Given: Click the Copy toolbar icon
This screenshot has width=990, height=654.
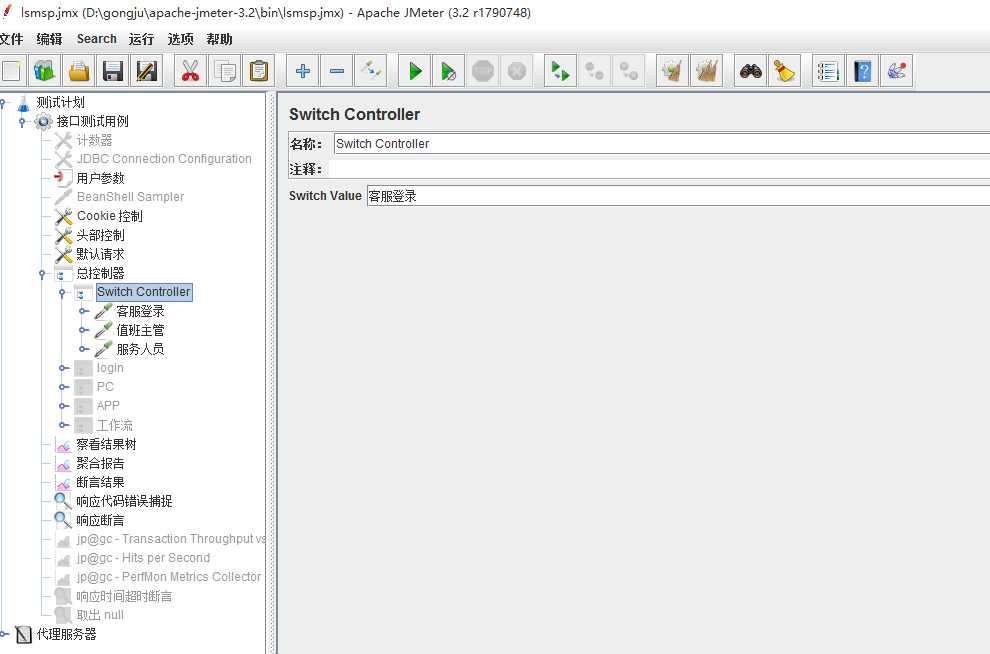Looking at the screenshot, I should pyautogui.click(x=225, y=71).
